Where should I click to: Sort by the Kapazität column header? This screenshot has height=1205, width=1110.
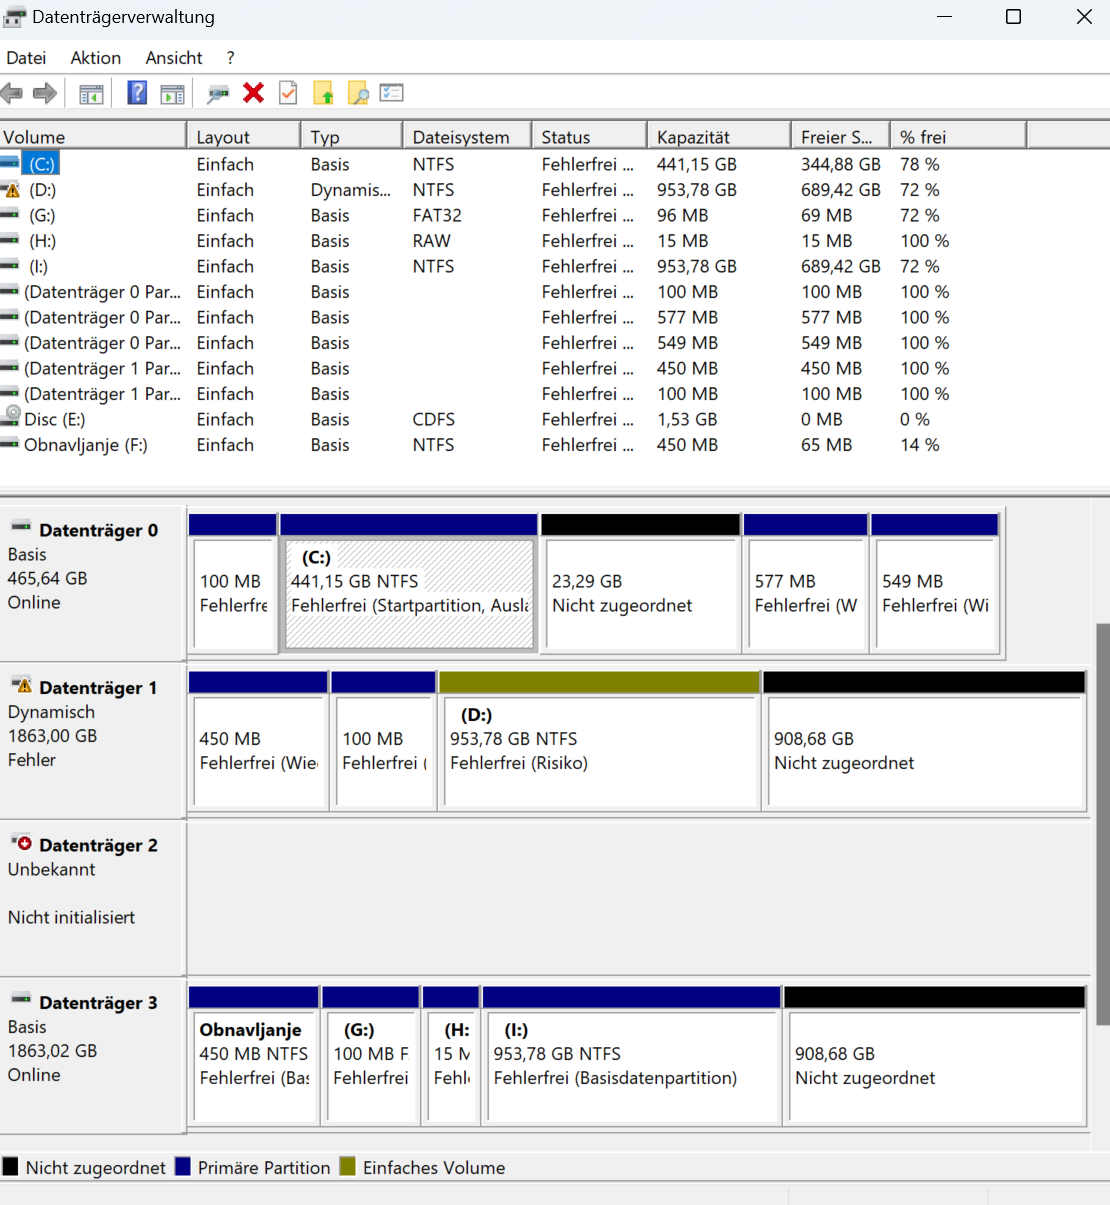pyautogui.click(x=719, y=137)
